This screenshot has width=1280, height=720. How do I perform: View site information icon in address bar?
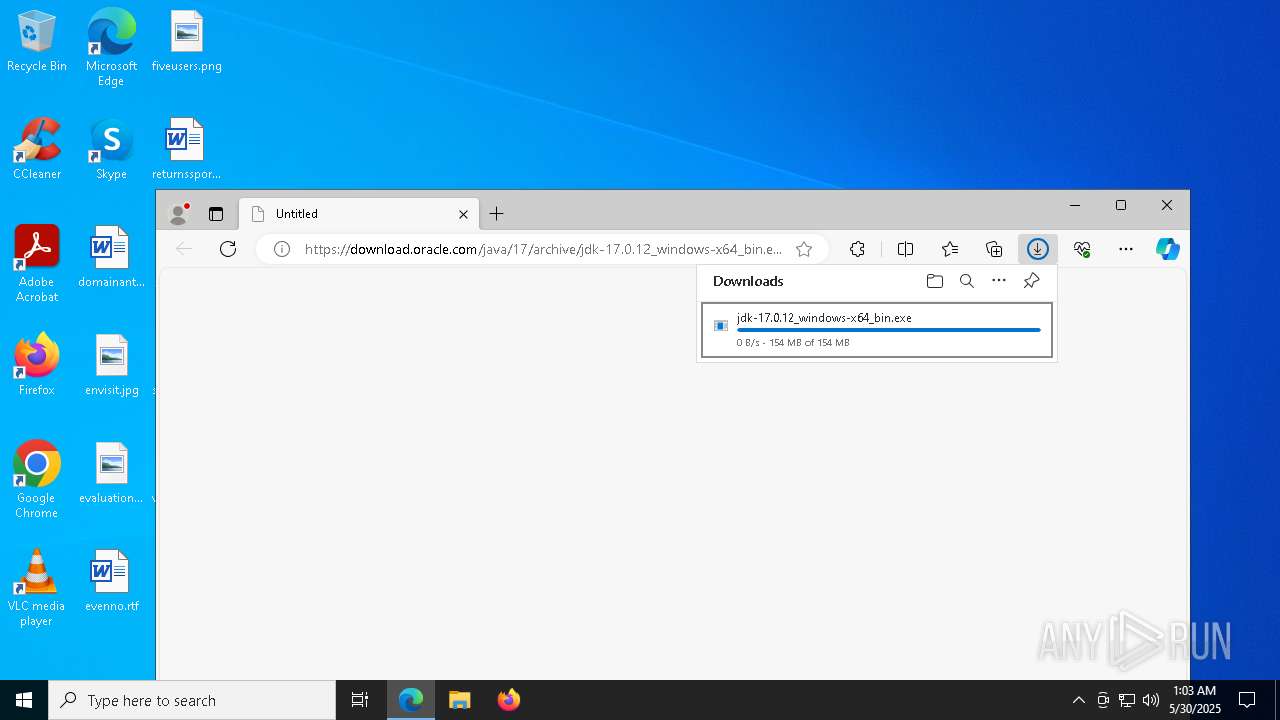click(282, 249)
